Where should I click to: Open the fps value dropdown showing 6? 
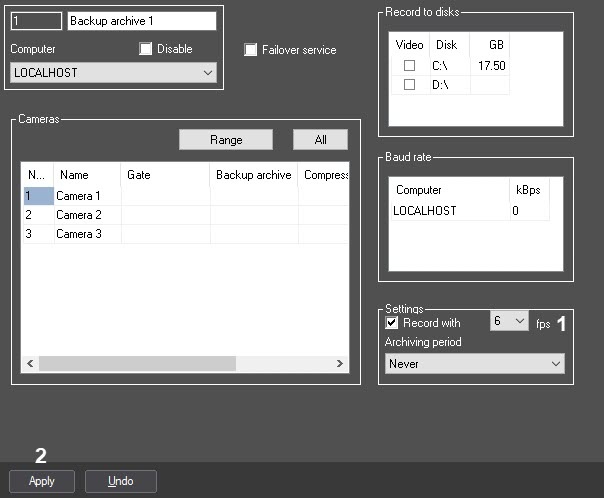click(x=509, y=320)
